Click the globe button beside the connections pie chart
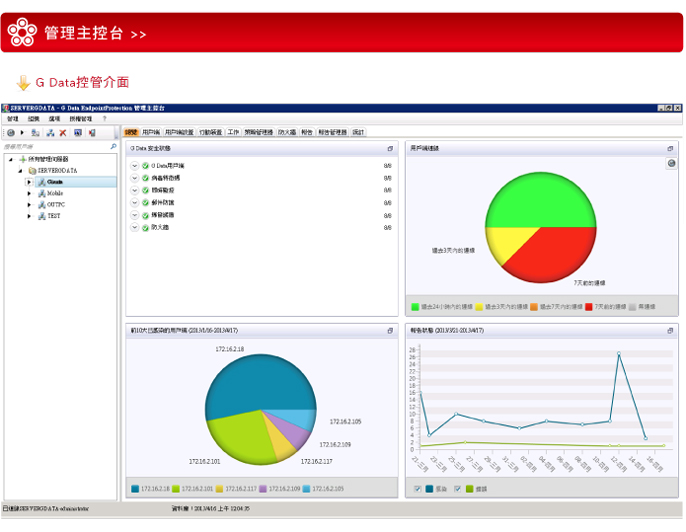 pyautogui.click(x=672, y=164)
